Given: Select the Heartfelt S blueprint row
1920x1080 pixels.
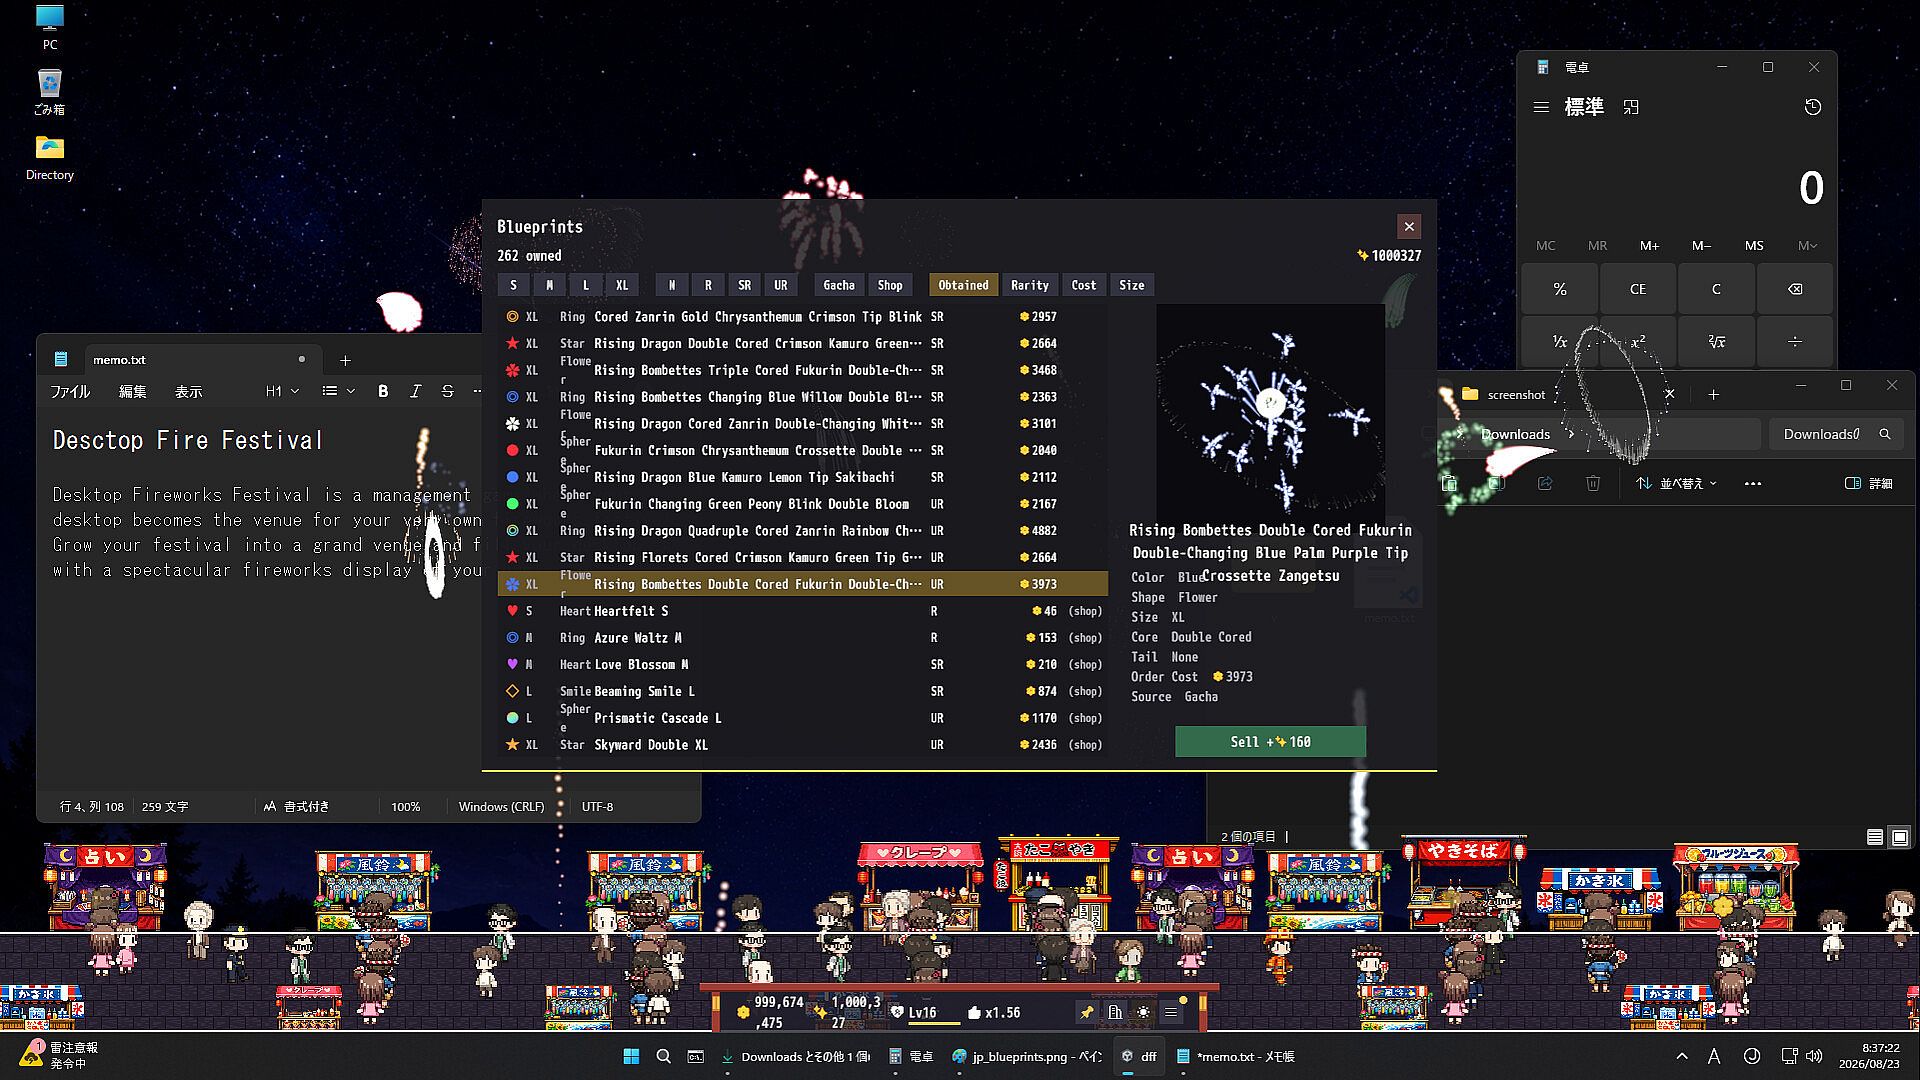Looking at the screenshot, I should 803,611.
